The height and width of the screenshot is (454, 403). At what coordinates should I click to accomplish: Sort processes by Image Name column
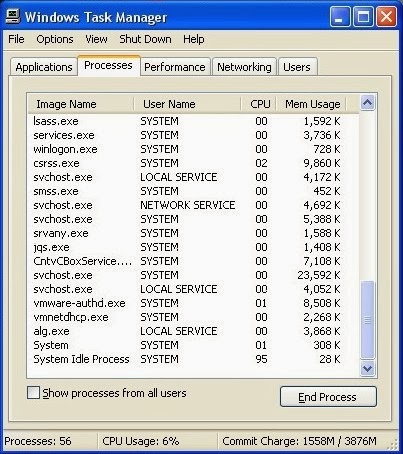pyautogui.click(x=81, y=104)
